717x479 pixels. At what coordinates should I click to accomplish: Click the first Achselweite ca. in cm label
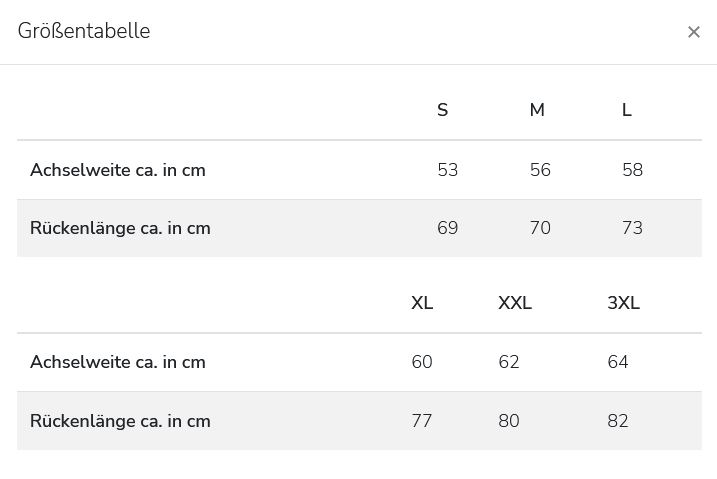pyautogui.click(x=118, y=170)
